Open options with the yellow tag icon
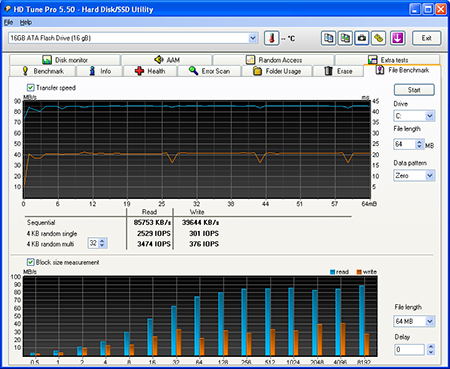 [x=378, y=38]
